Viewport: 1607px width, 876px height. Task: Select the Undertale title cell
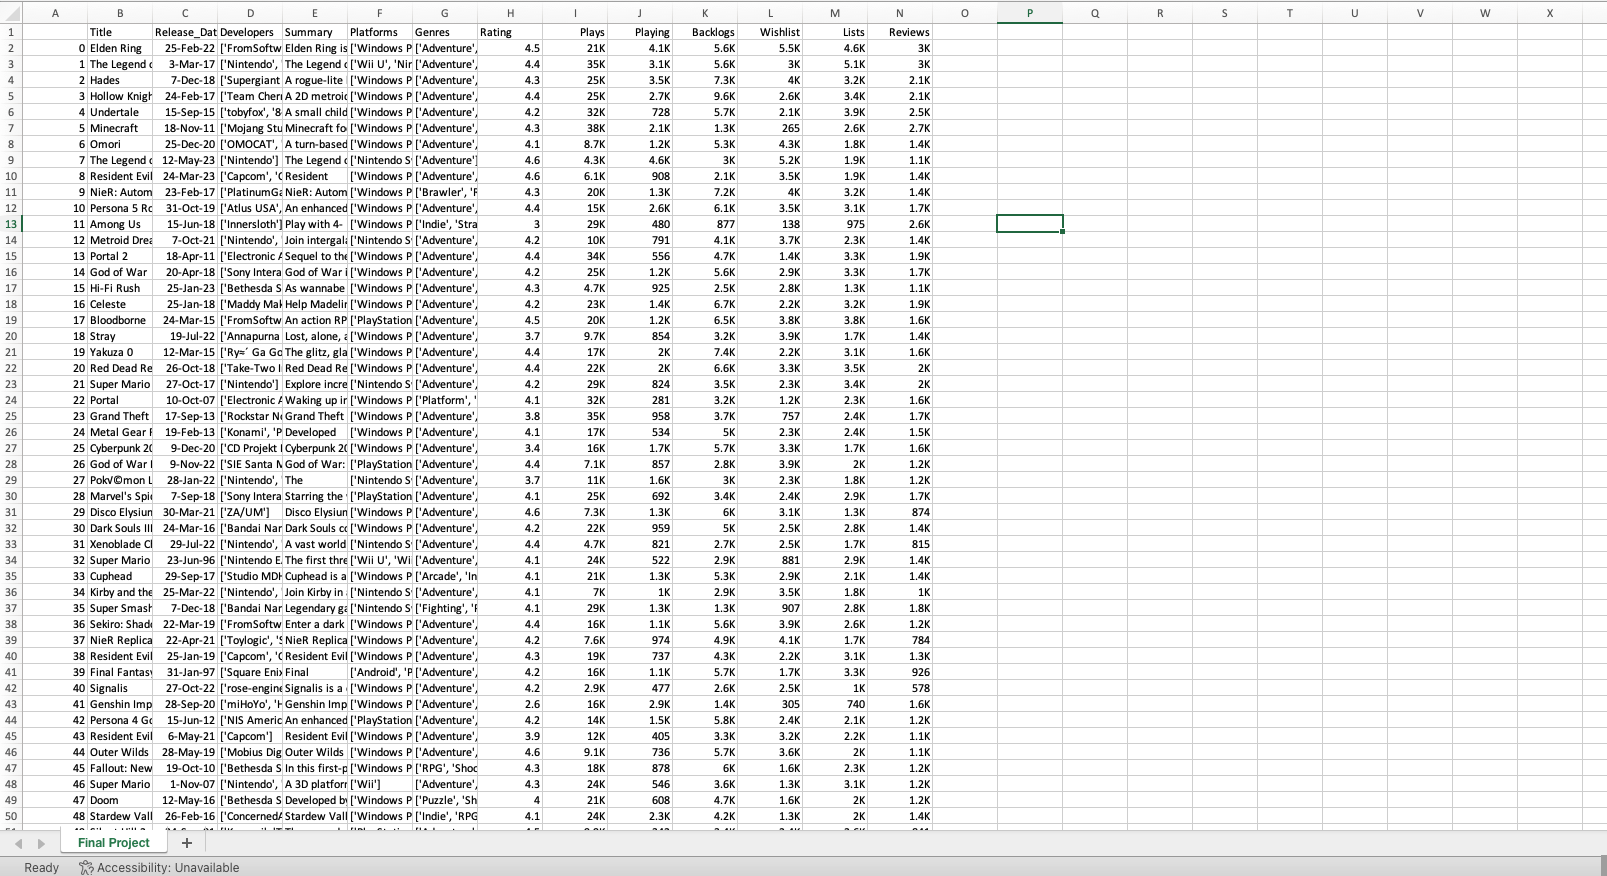[120, 112]
